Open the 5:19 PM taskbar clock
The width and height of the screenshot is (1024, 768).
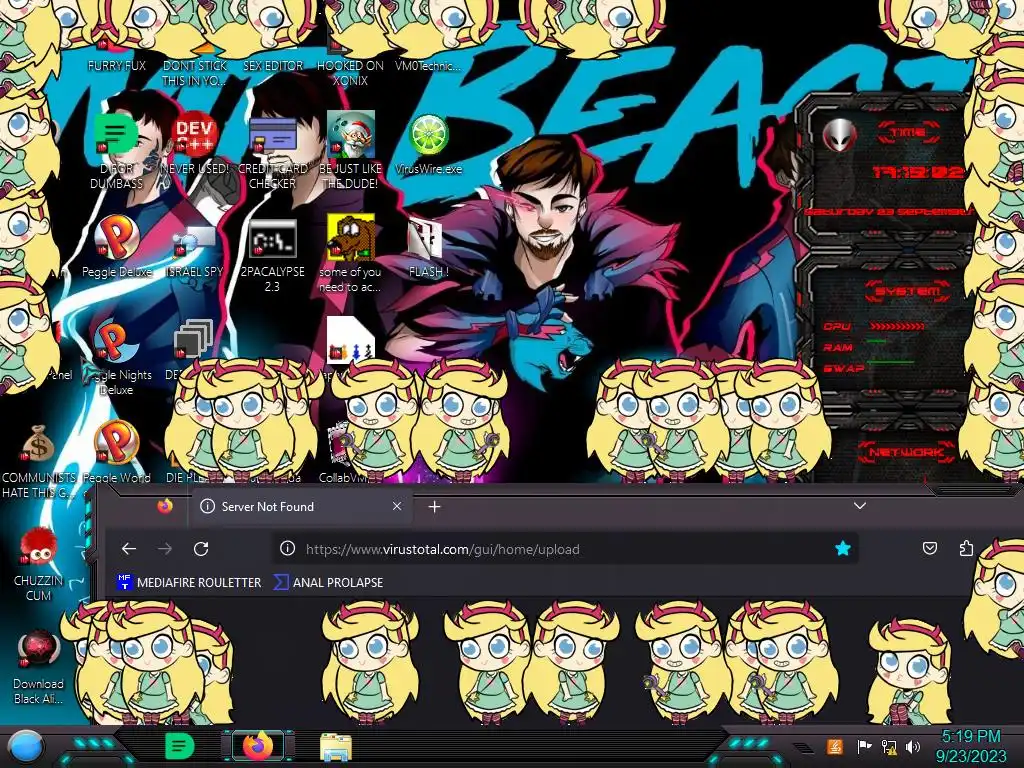coord(971,747)
